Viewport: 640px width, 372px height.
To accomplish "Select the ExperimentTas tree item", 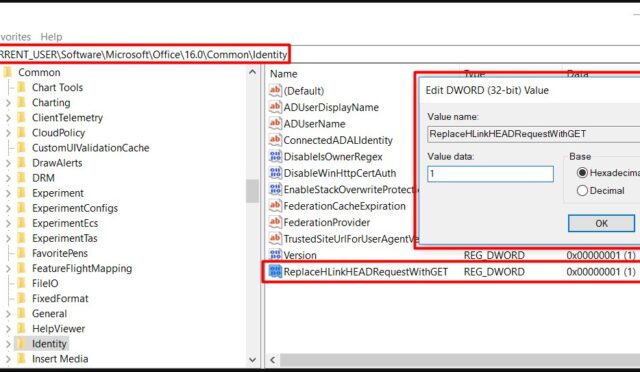I will [x=64, y=238].
